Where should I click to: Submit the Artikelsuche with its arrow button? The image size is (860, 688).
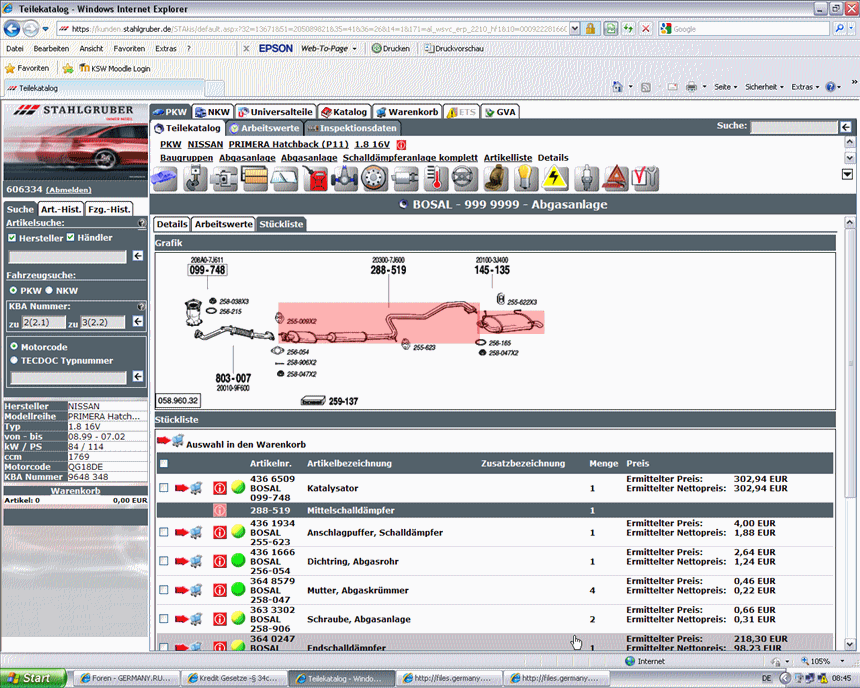(138, 256)
